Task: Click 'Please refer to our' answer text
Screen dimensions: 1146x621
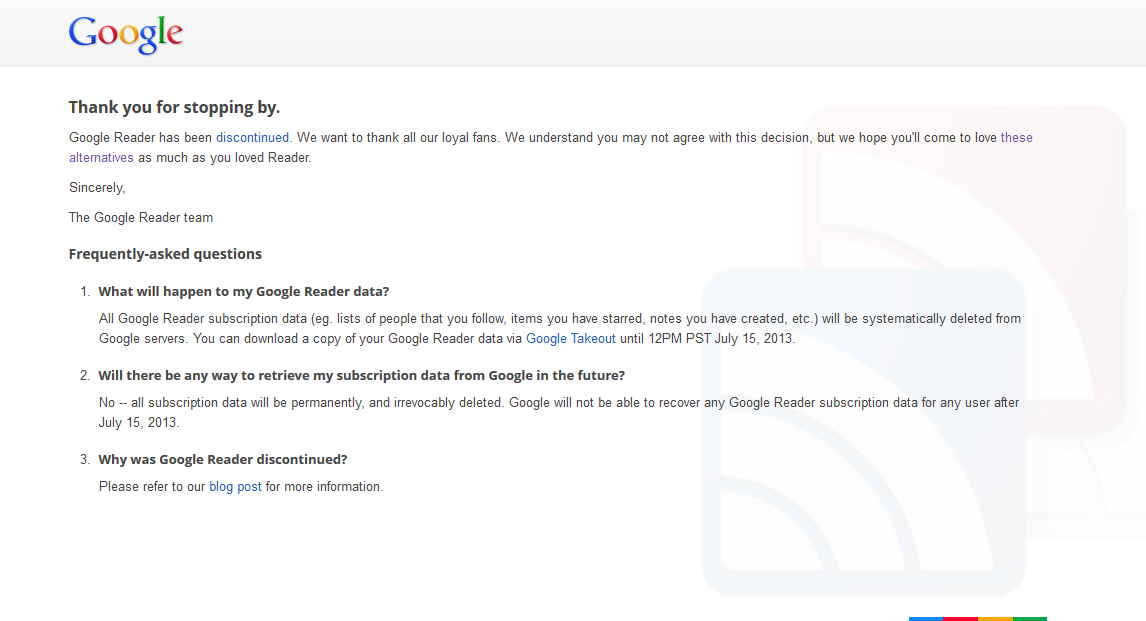Action: [240, 487]
